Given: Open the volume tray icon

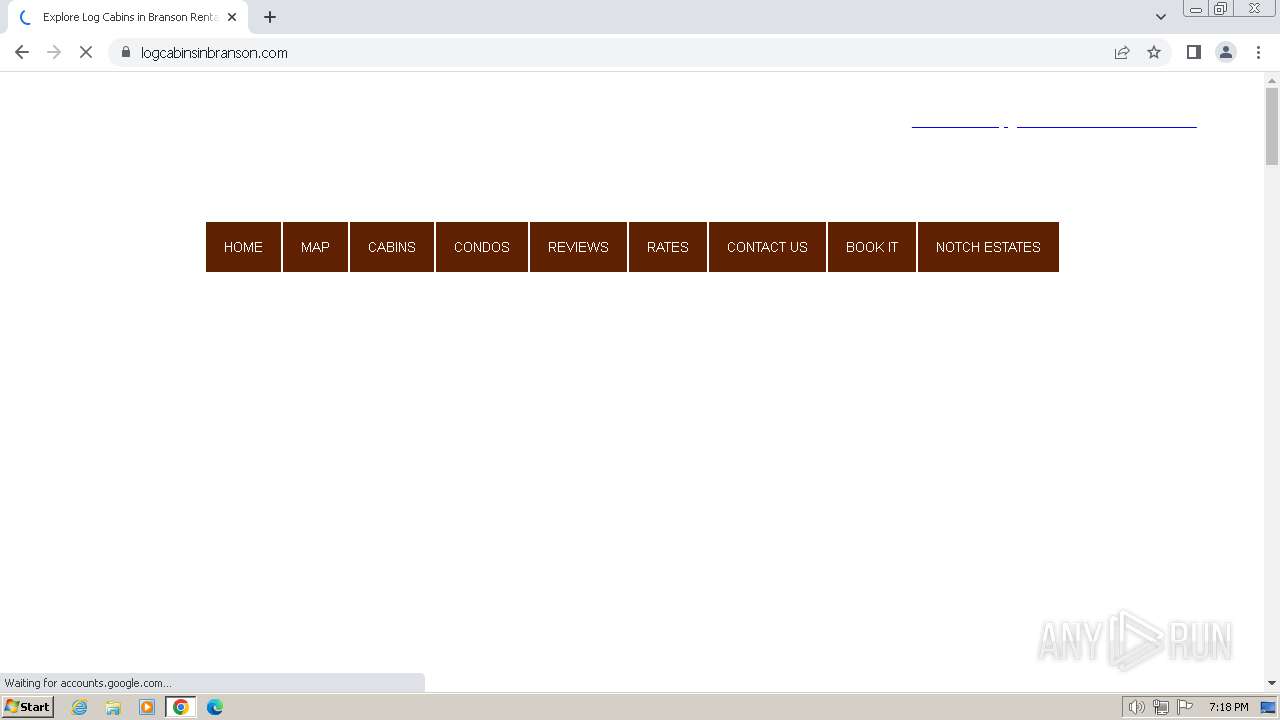Looking at the screenshot, I should (1137, 707).
